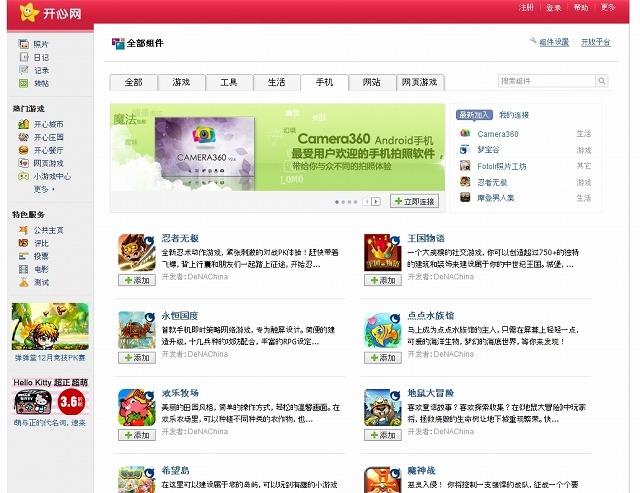
Task: Click 注册 link in header
Action: [526, 7]
